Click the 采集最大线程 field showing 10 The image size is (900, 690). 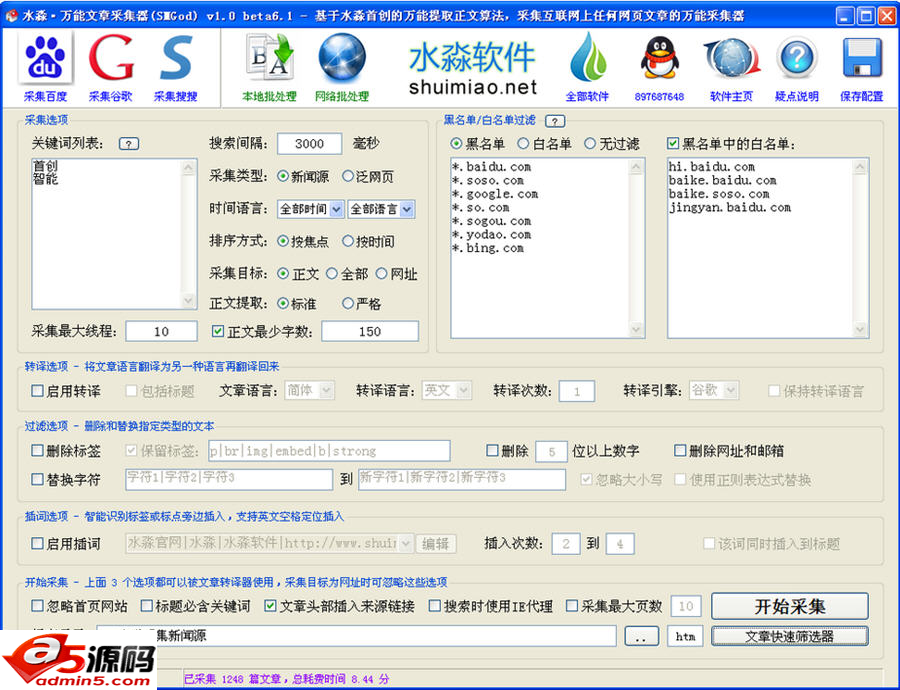click(161, 331)
